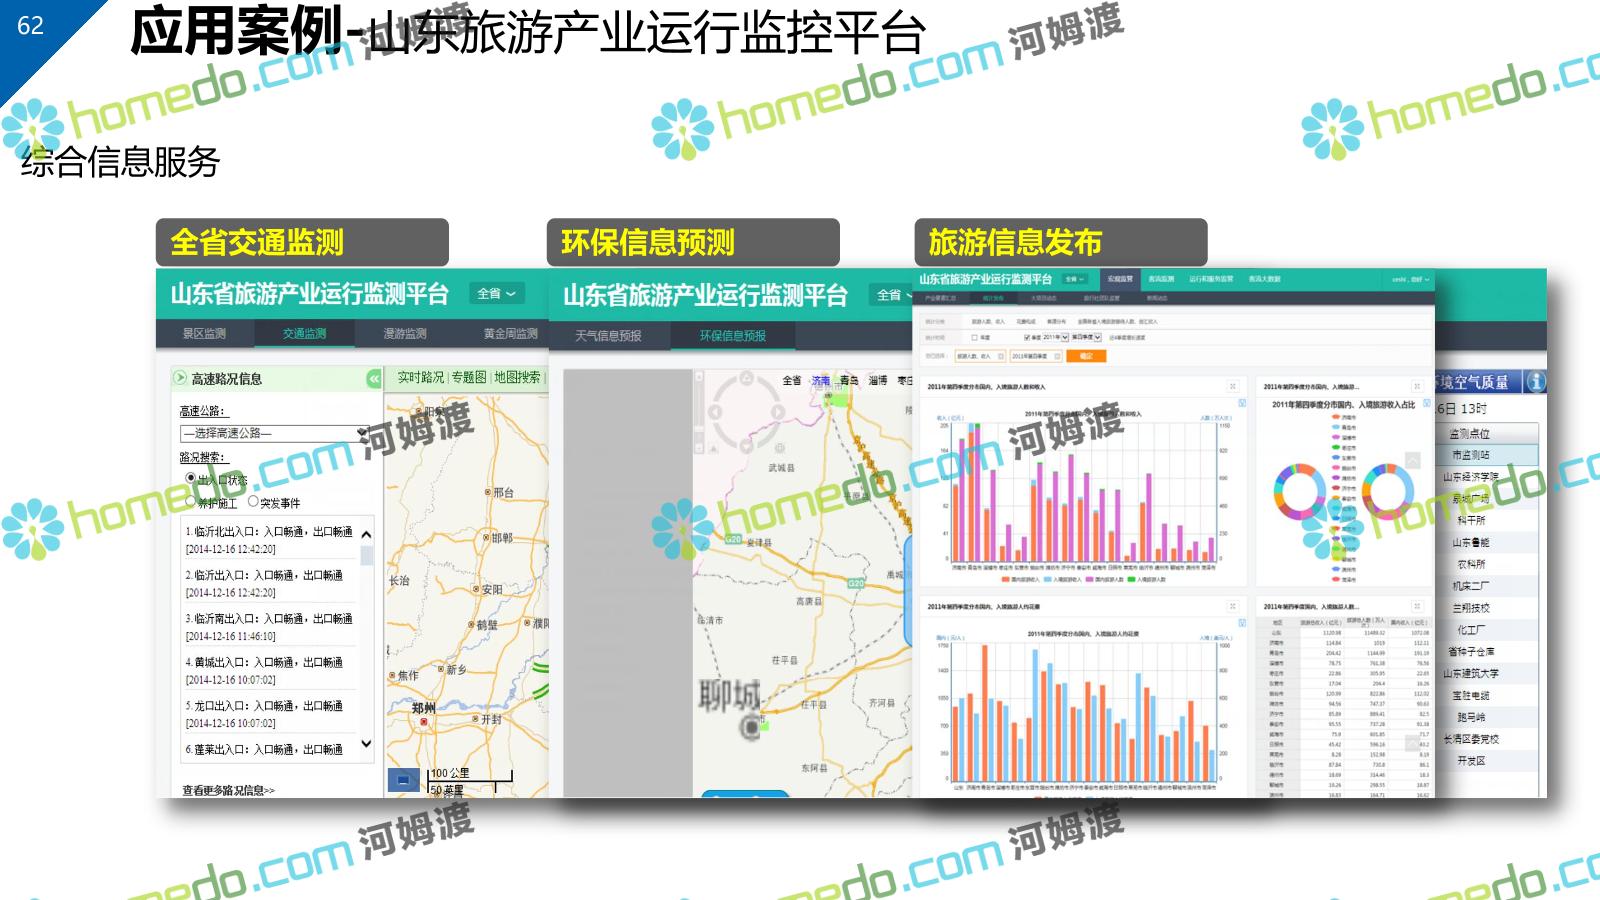Switch to the 天气信息预报 tab
1600x900 pixels.
[x=608, y=336]
